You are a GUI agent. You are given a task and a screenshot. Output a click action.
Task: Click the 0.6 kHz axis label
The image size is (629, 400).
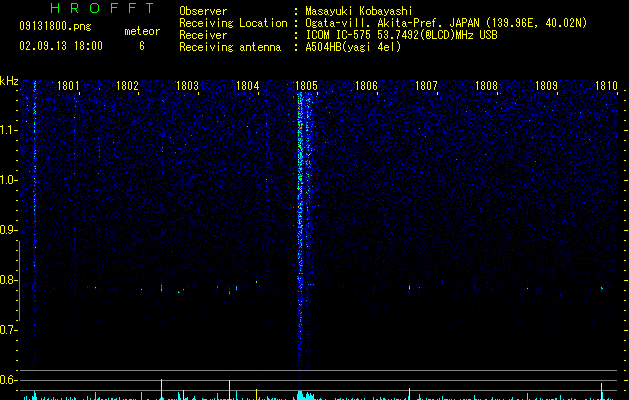8,380
